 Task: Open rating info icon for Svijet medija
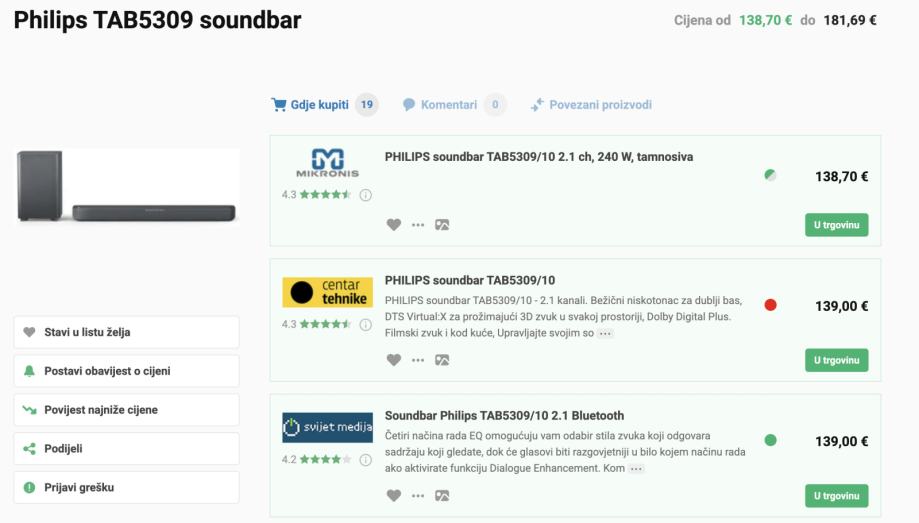(365, 460)
